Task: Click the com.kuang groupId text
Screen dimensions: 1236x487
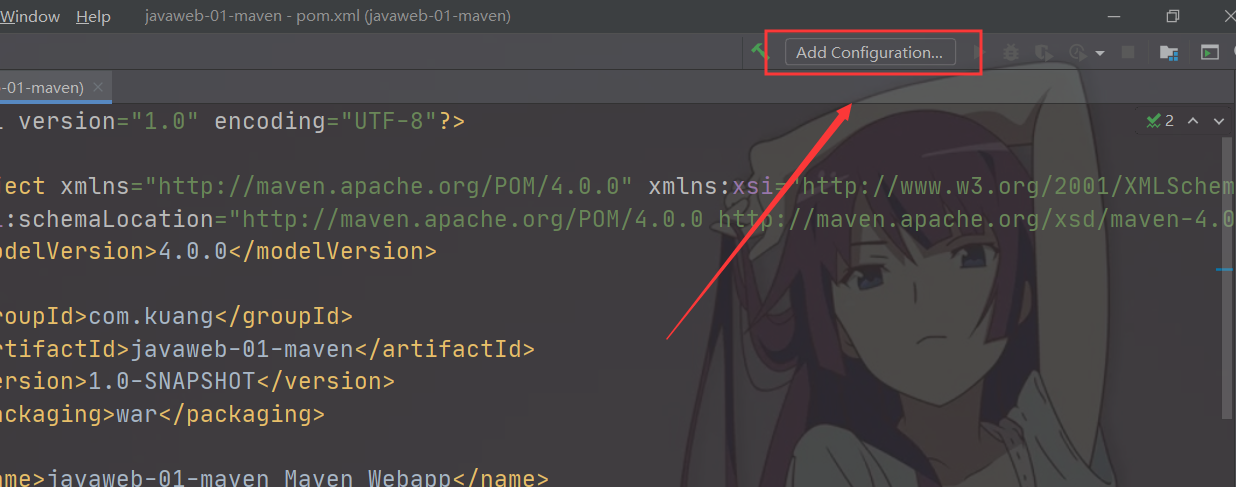Action: coord(151,317)
